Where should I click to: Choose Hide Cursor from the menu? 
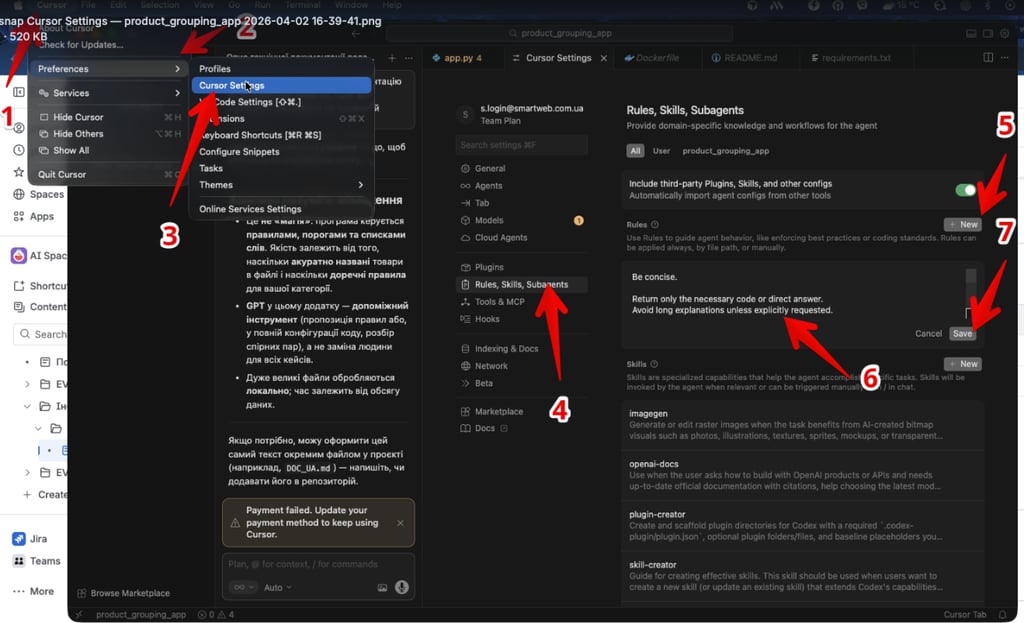click(108, 117)
